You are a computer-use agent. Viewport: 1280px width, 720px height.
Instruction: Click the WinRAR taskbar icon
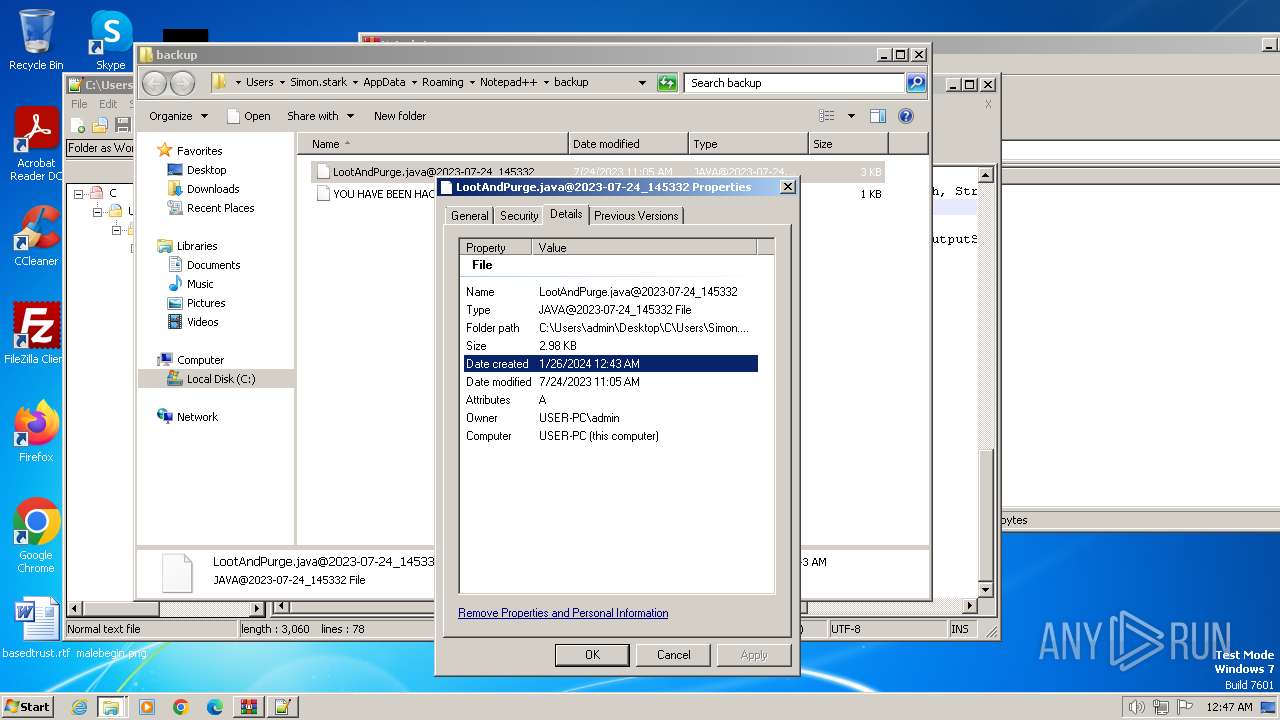tap(248, 707)
